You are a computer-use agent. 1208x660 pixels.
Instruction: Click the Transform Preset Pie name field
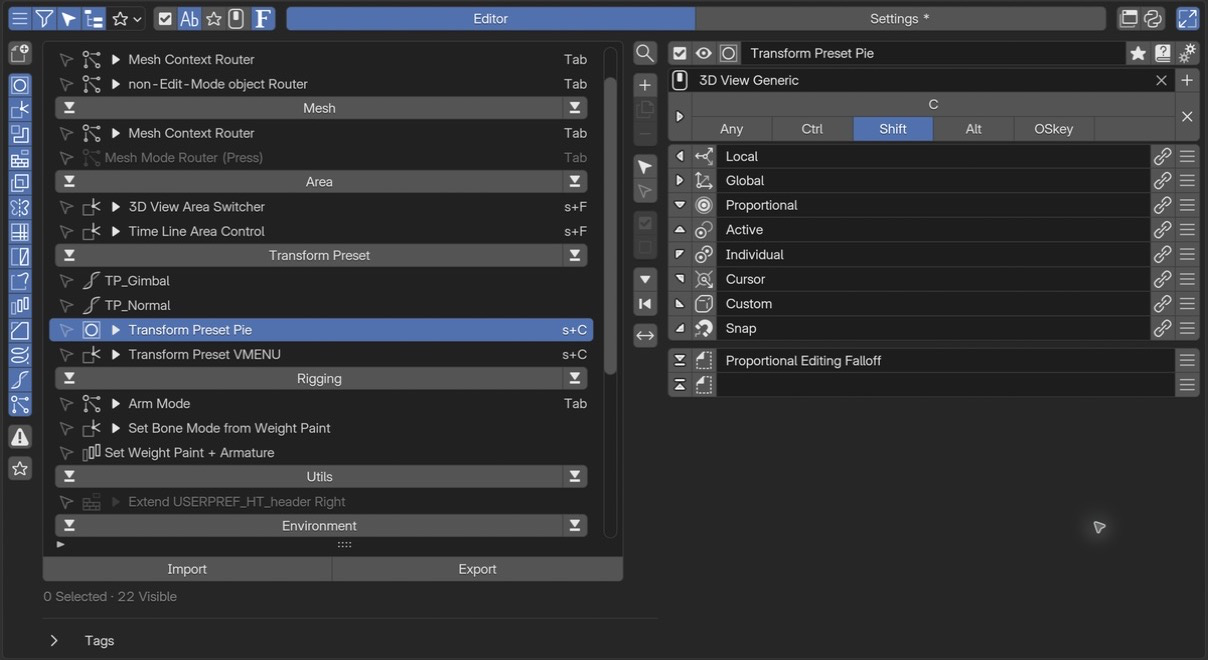(x=933, y=53)
